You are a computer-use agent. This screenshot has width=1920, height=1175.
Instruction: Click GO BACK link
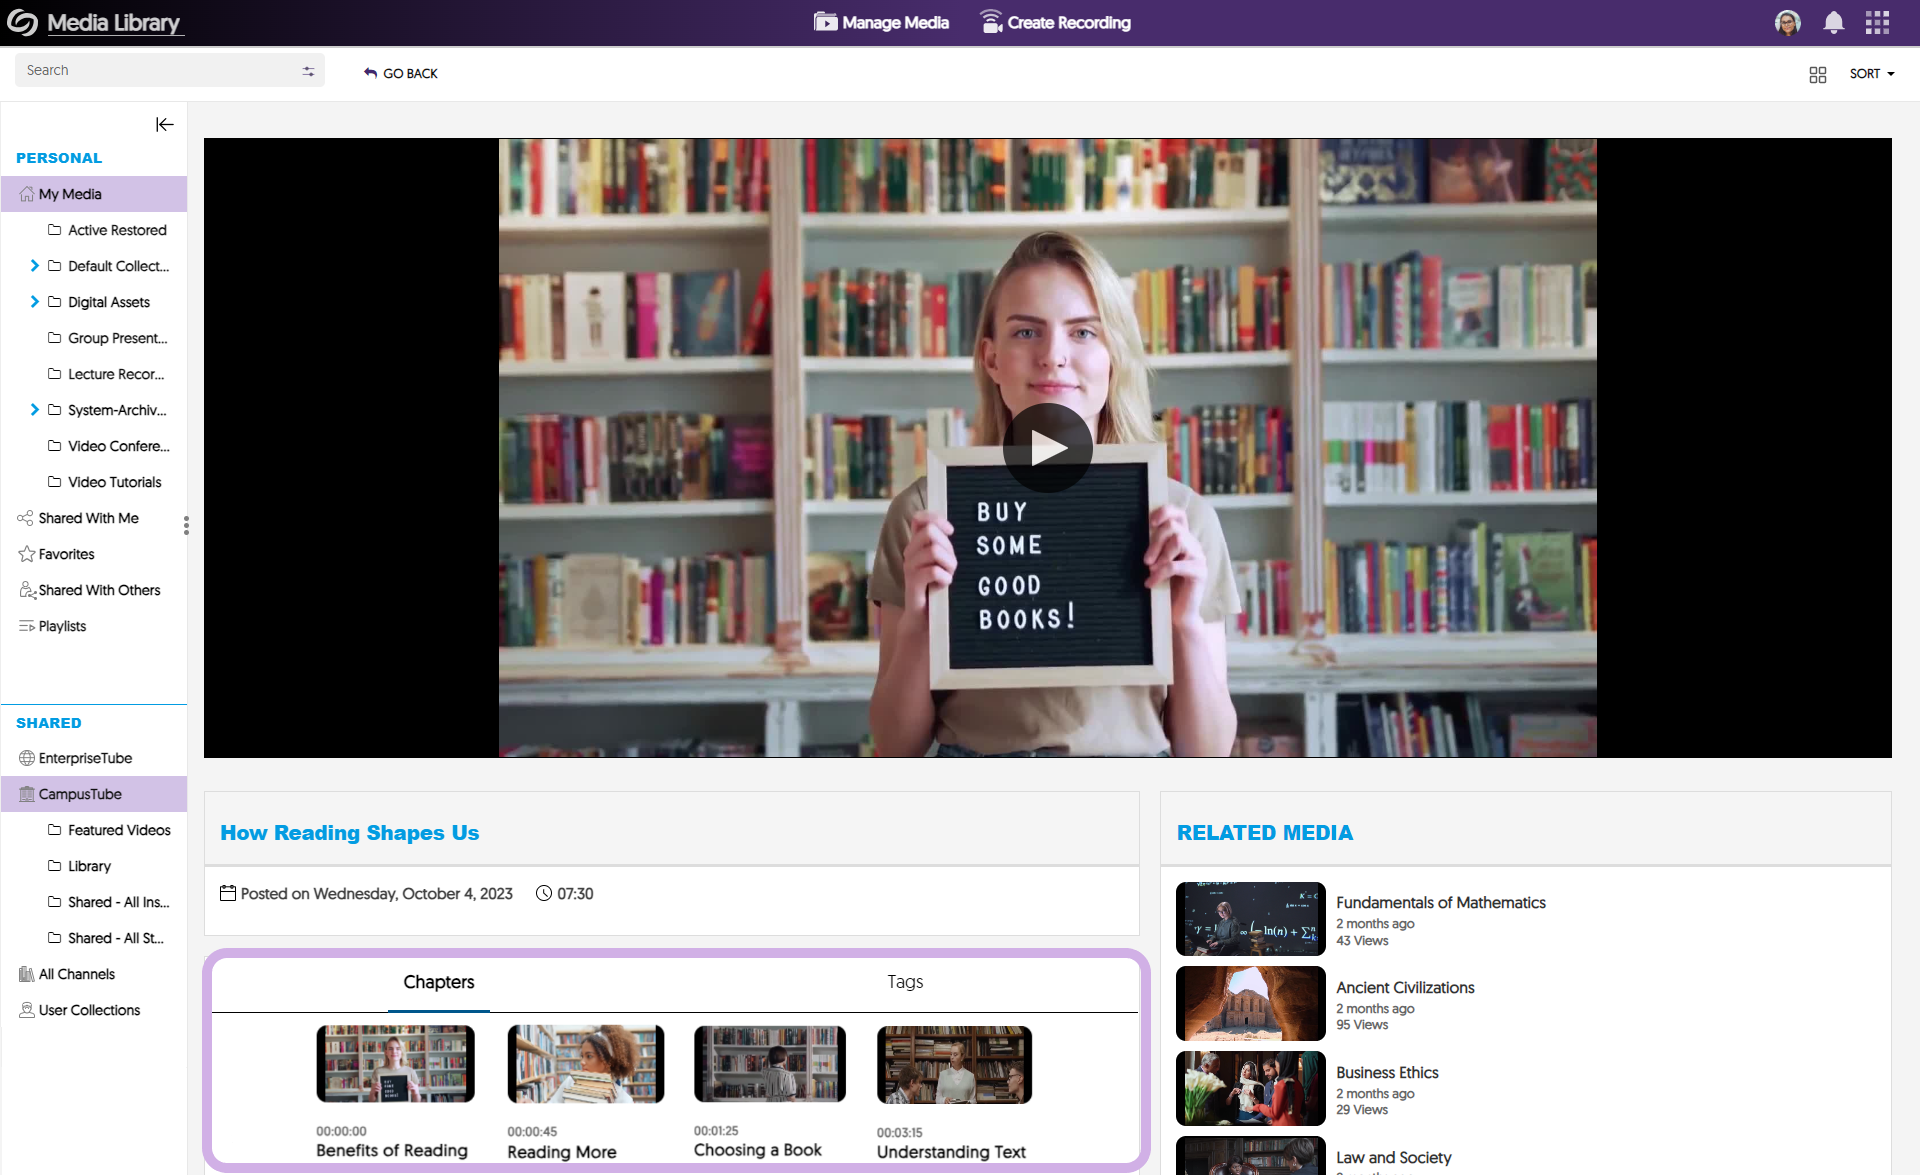(401, 74)
